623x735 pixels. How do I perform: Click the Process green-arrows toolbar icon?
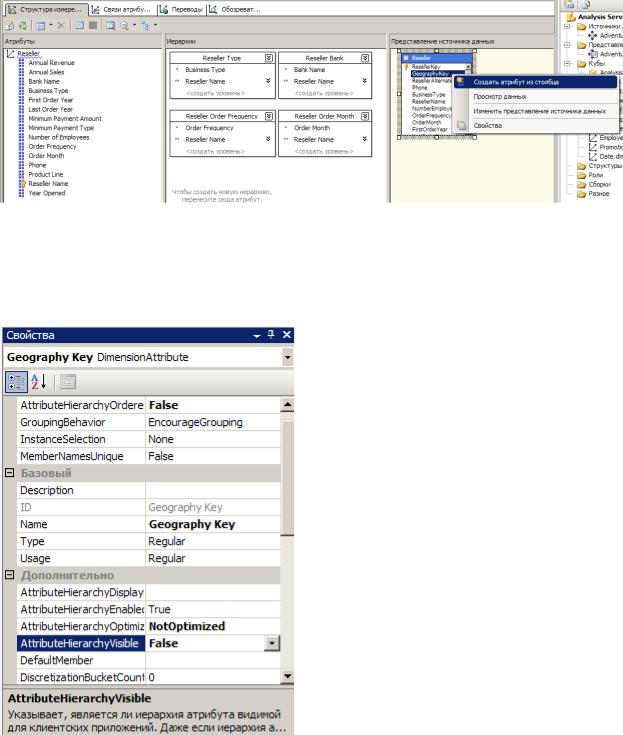click(22, 26)
